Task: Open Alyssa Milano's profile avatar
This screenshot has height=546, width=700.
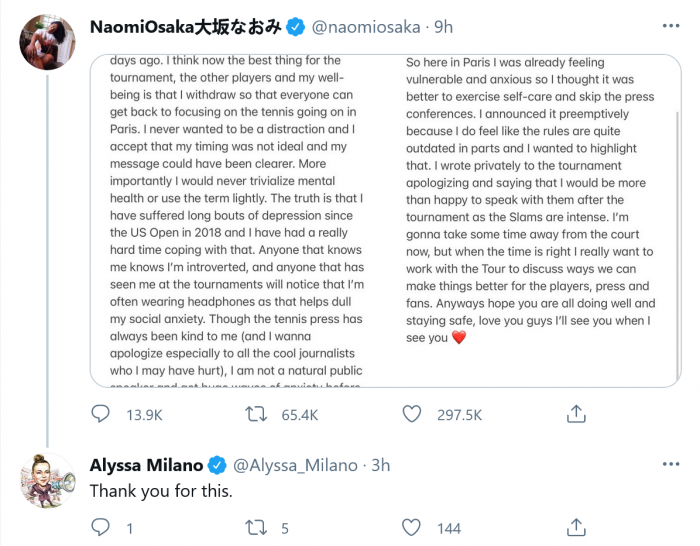Action: pos(47,480)
